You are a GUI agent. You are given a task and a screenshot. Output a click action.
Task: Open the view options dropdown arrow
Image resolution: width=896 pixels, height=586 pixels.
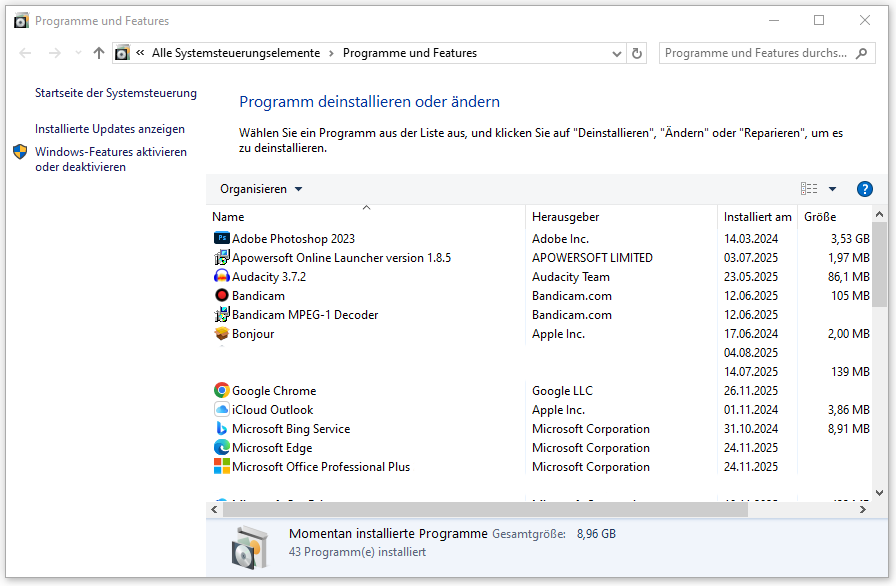click(x=833, y=188)
